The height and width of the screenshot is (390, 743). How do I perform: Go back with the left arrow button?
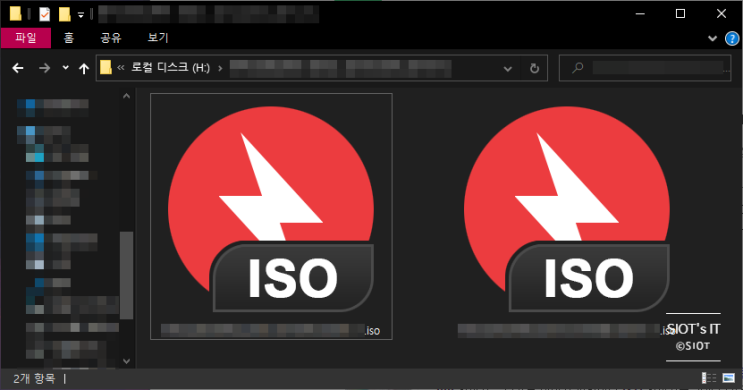(18, 68)
